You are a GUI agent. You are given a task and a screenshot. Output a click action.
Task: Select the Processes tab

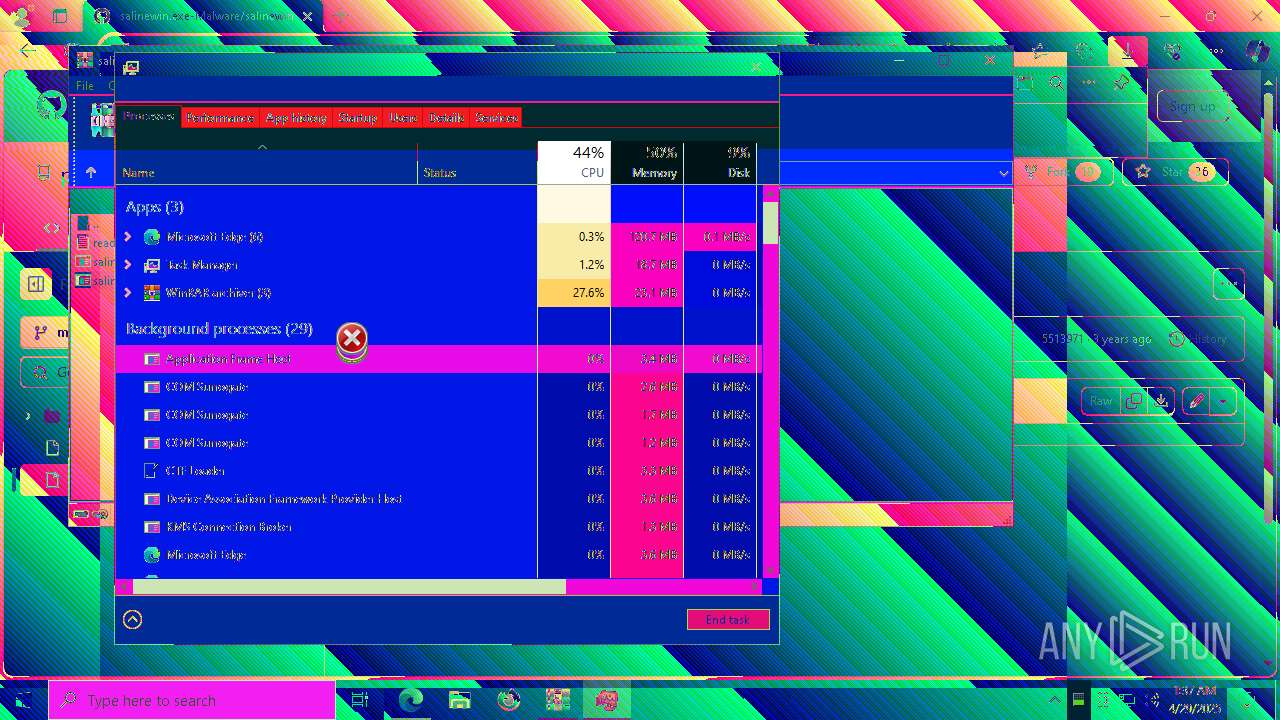149,117
